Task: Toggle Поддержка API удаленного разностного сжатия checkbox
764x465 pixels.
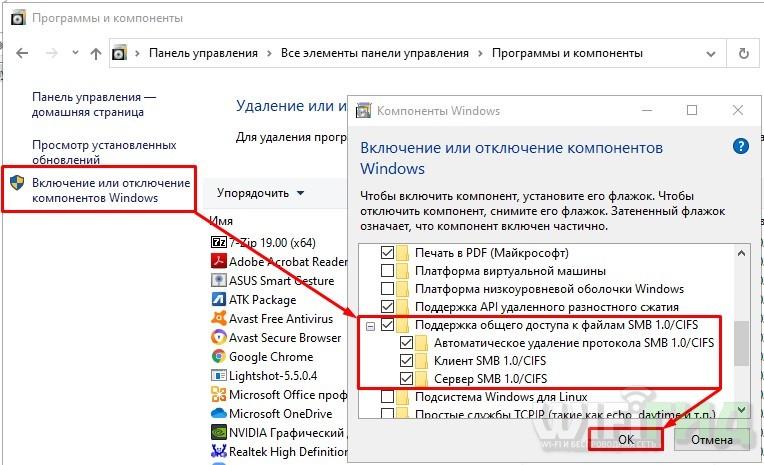Action: click(387, 307)
